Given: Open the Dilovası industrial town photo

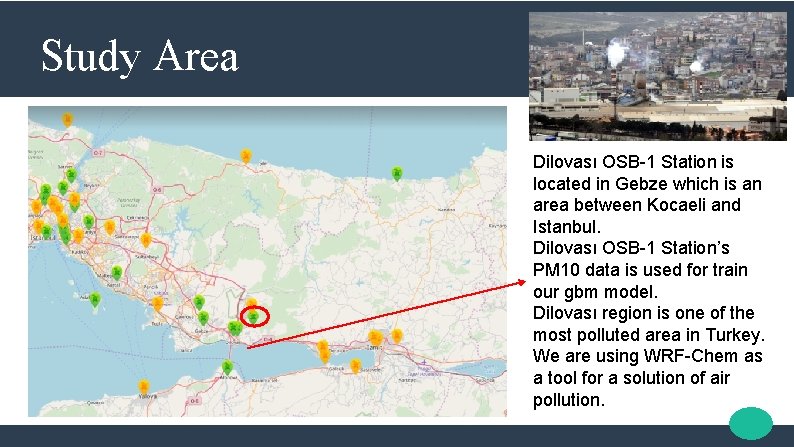Looking at the screenshot, I should coord(658,76).
